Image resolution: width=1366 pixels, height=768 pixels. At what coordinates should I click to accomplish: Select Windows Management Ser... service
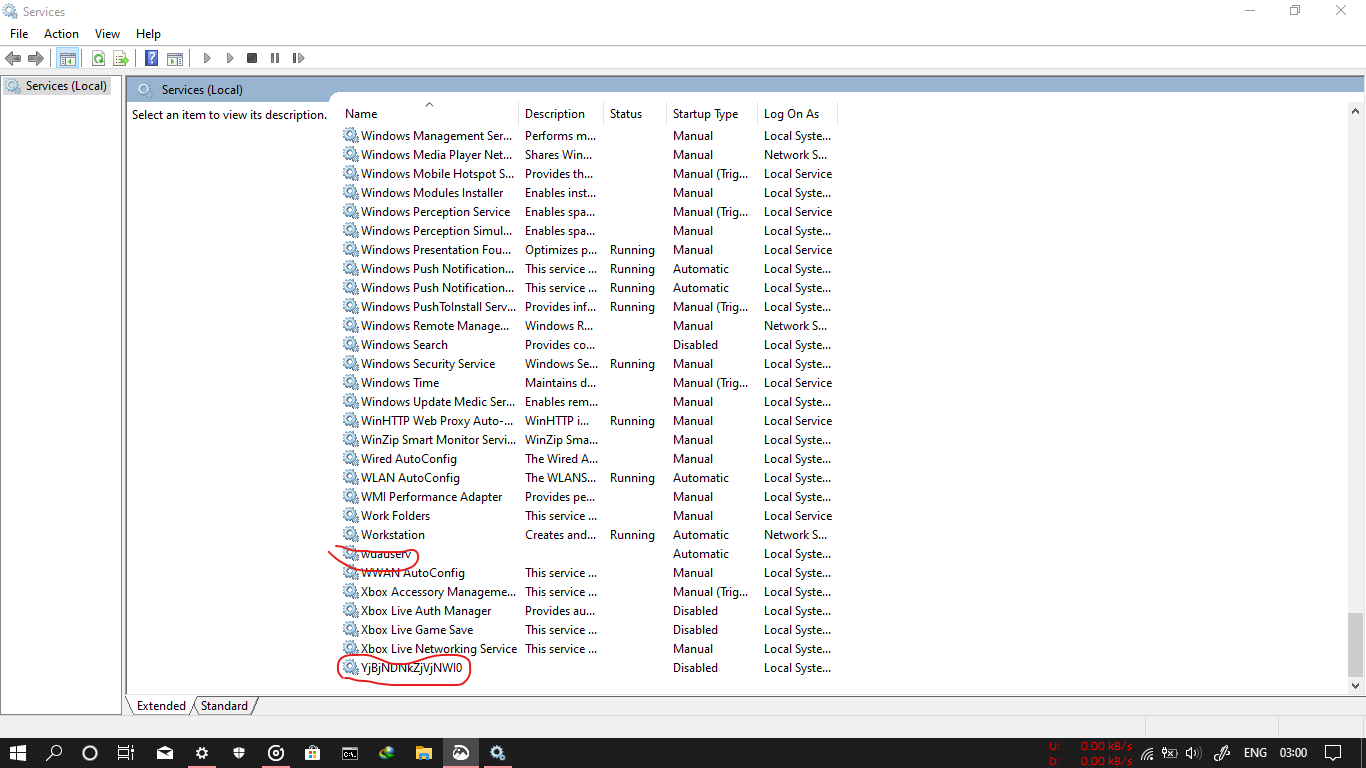point(589,136)
